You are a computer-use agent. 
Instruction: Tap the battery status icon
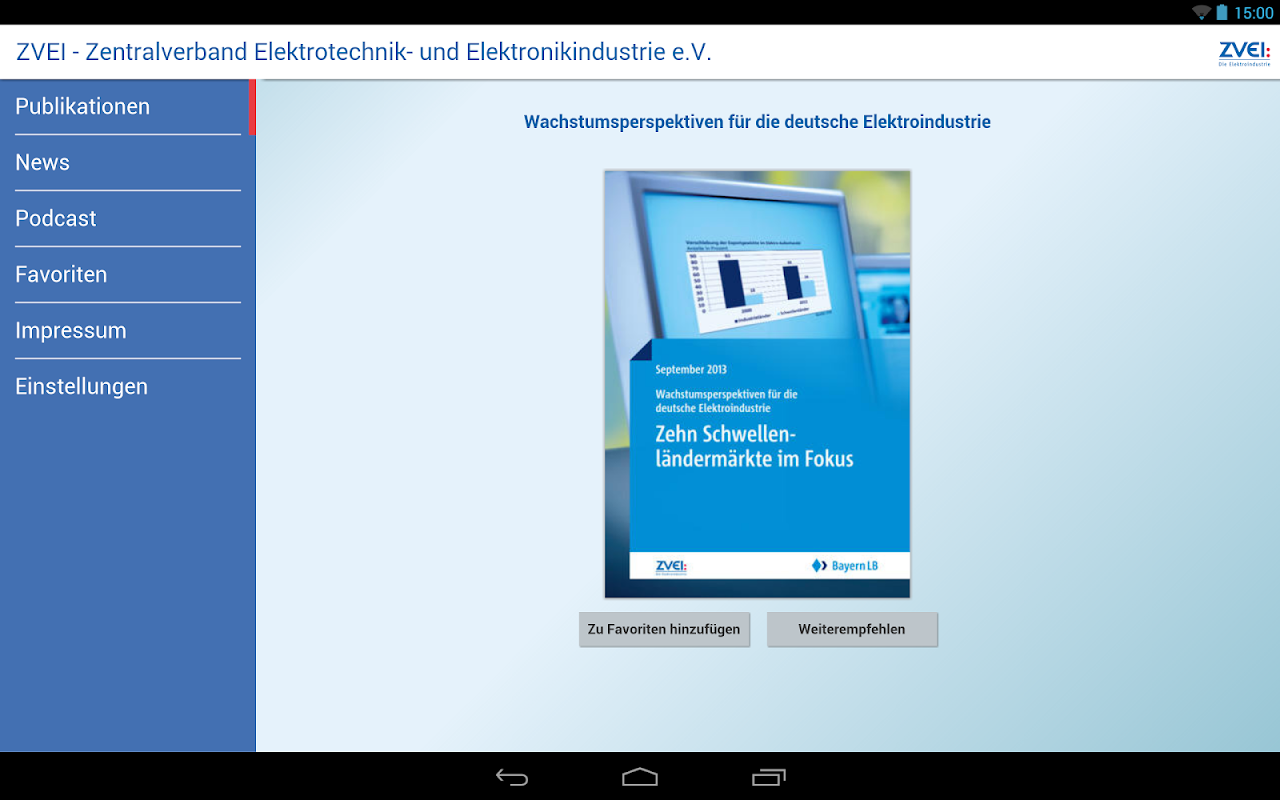pos(1222,12)
